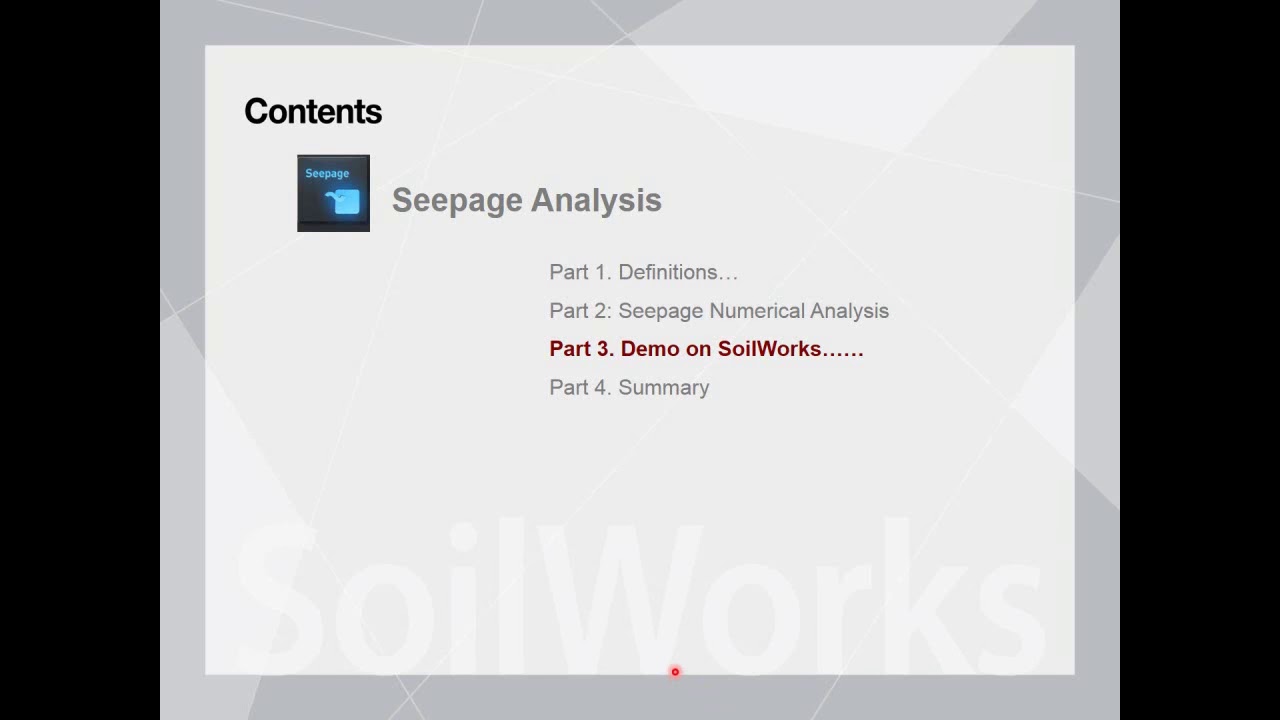Screen dimensions: 1280x720
Task: Click the Seepage module icon
Action: [x=333, y=193]
